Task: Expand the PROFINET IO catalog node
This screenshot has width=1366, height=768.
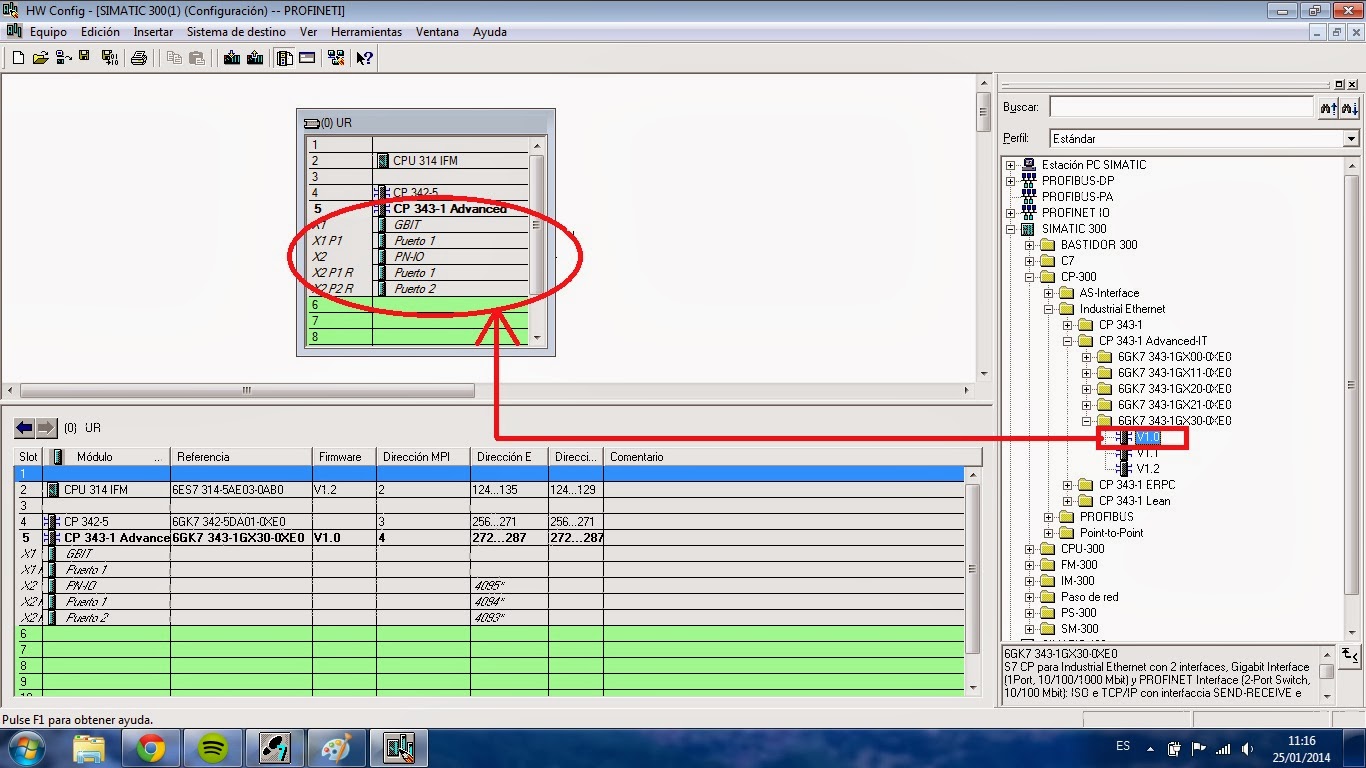Action: (1011, 213)
